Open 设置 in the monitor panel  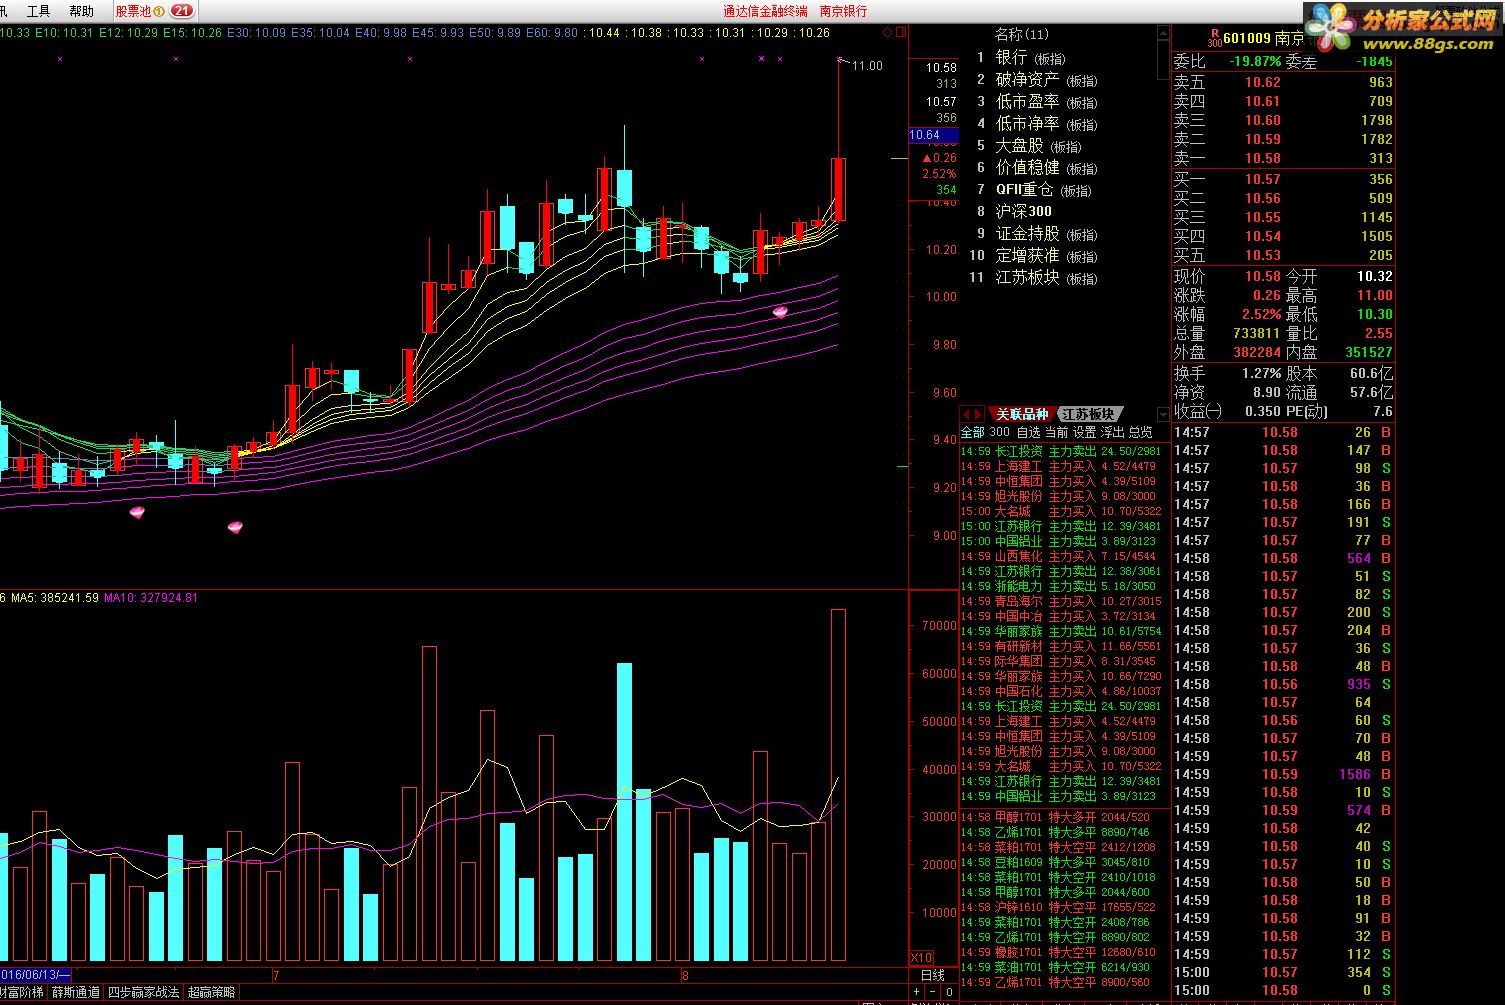(x=1084, y=432)
